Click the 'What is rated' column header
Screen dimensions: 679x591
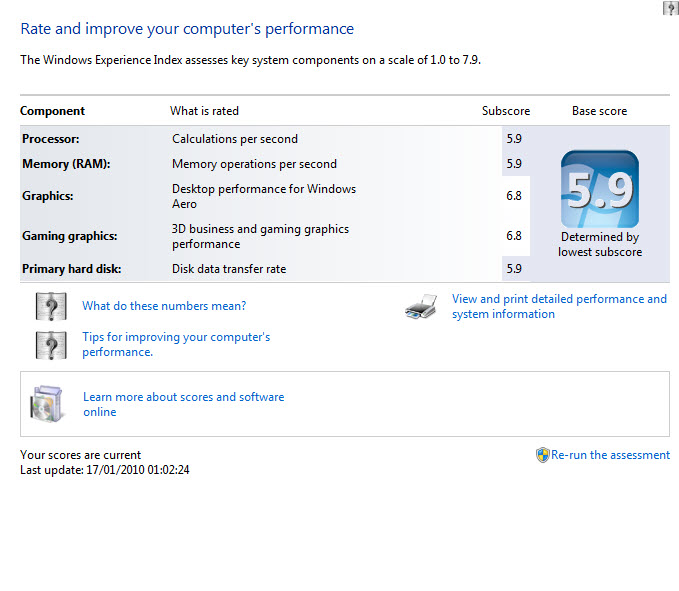(x=204, y=111)
